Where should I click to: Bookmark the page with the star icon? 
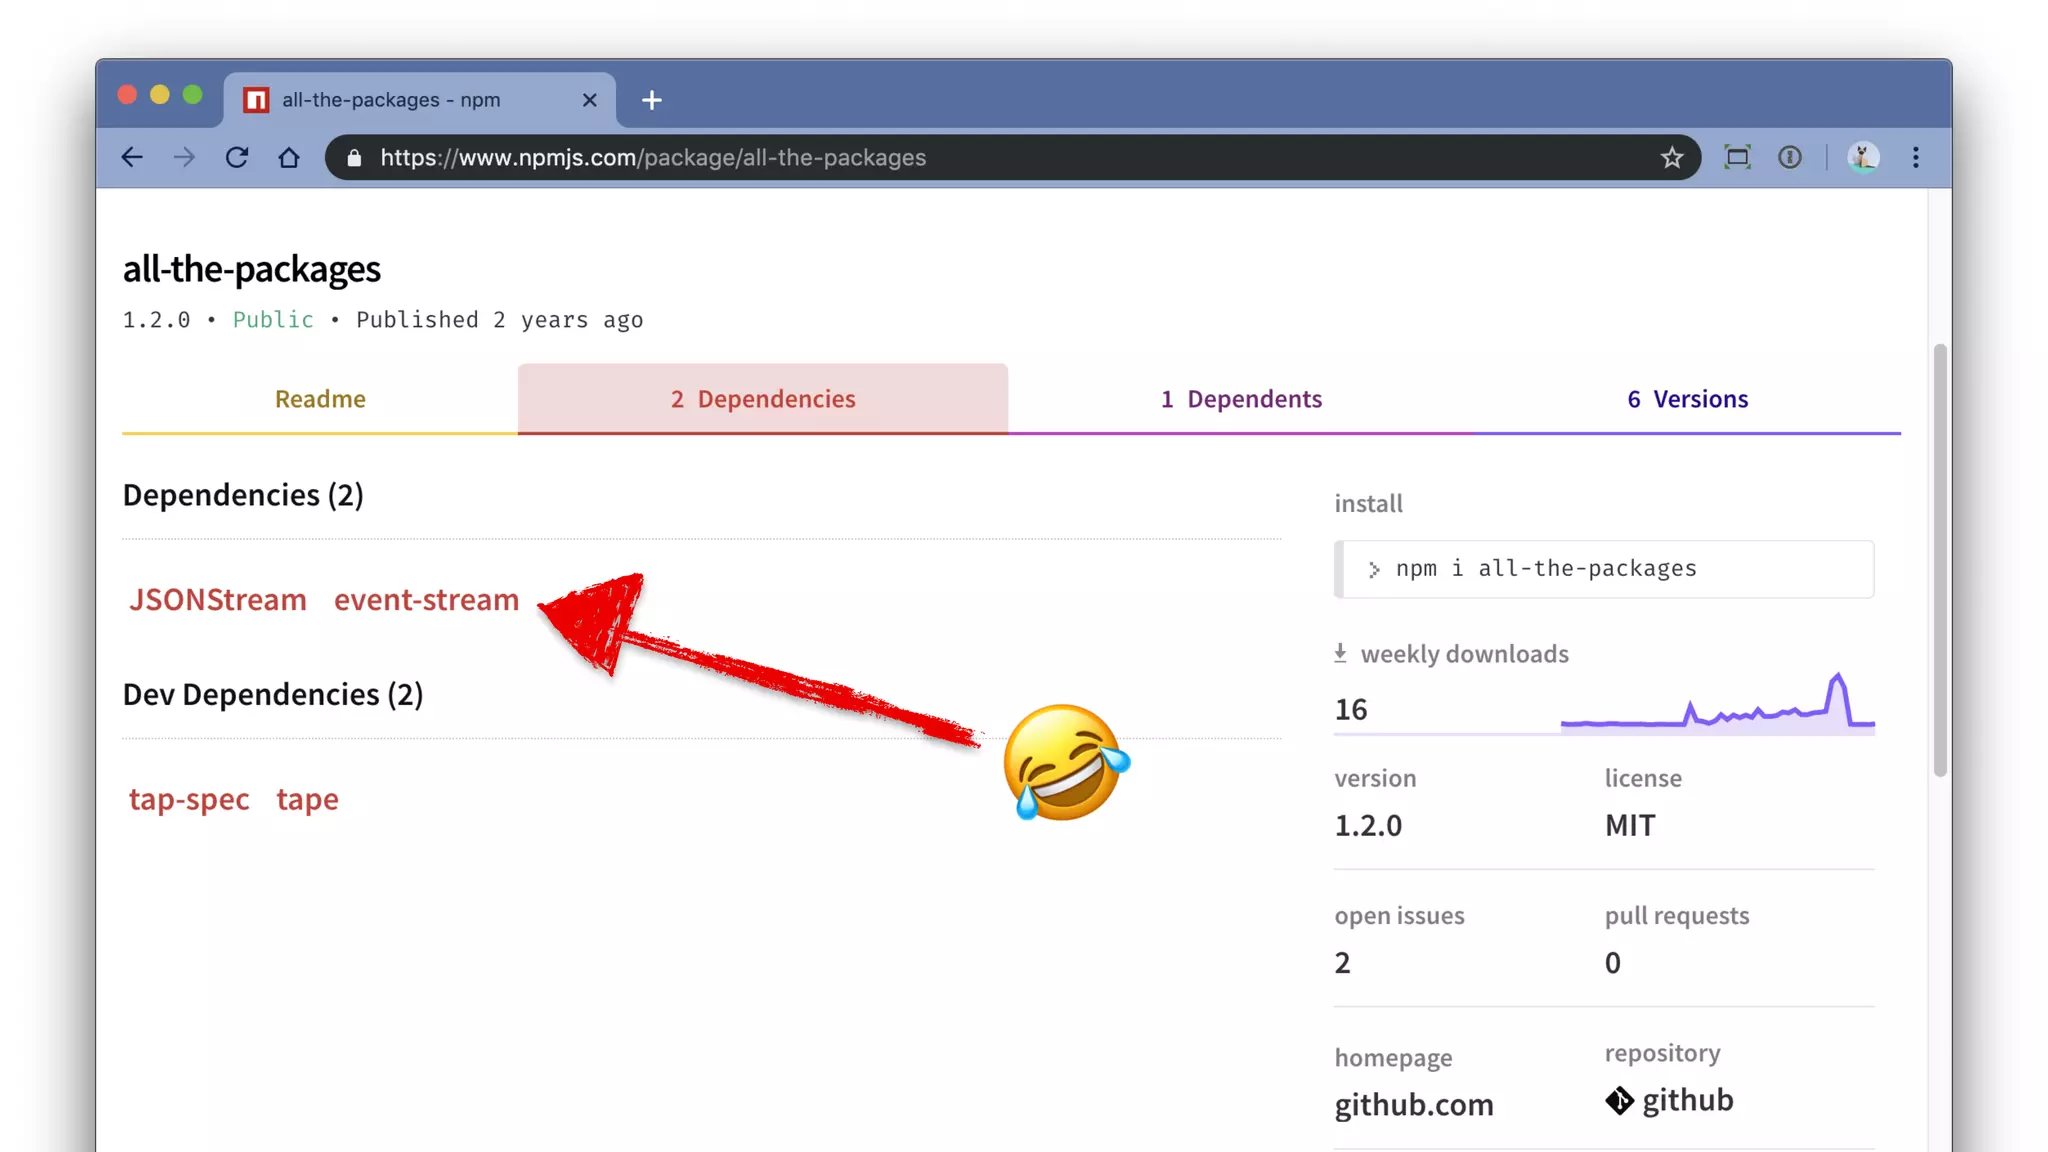(x=1672, y=157)
